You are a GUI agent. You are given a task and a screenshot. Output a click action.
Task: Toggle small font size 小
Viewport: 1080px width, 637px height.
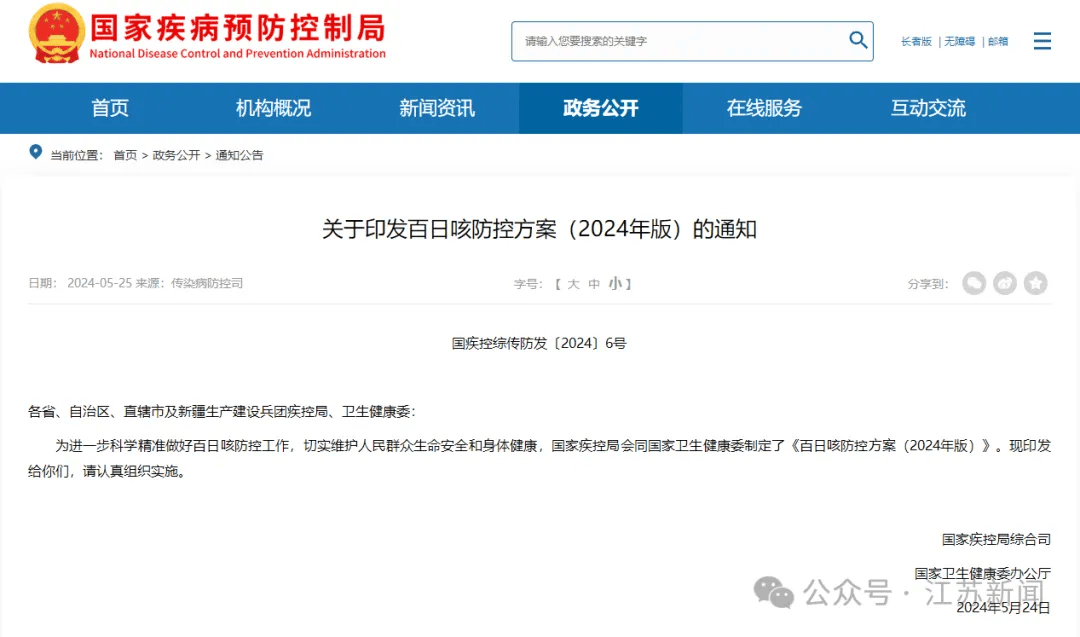tap(614, 284)
